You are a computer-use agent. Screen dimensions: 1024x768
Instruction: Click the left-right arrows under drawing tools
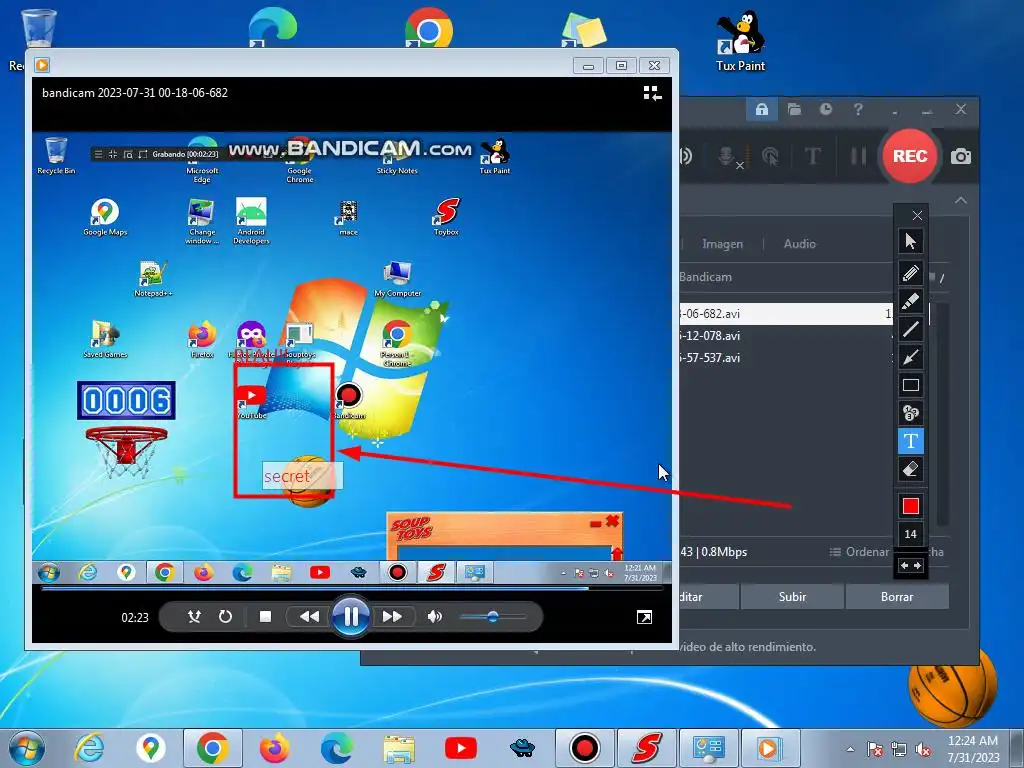tap(910, 566)
